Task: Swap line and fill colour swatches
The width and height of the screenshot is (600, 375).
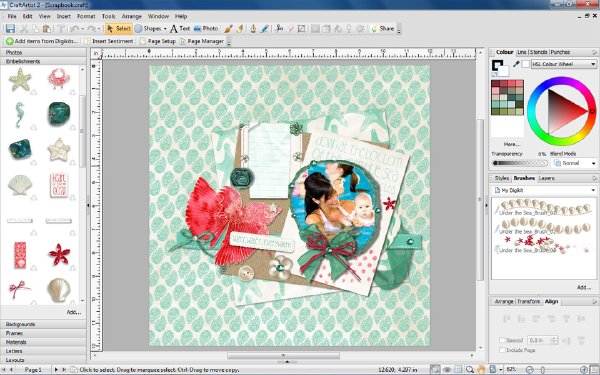Action: point(494,74)
